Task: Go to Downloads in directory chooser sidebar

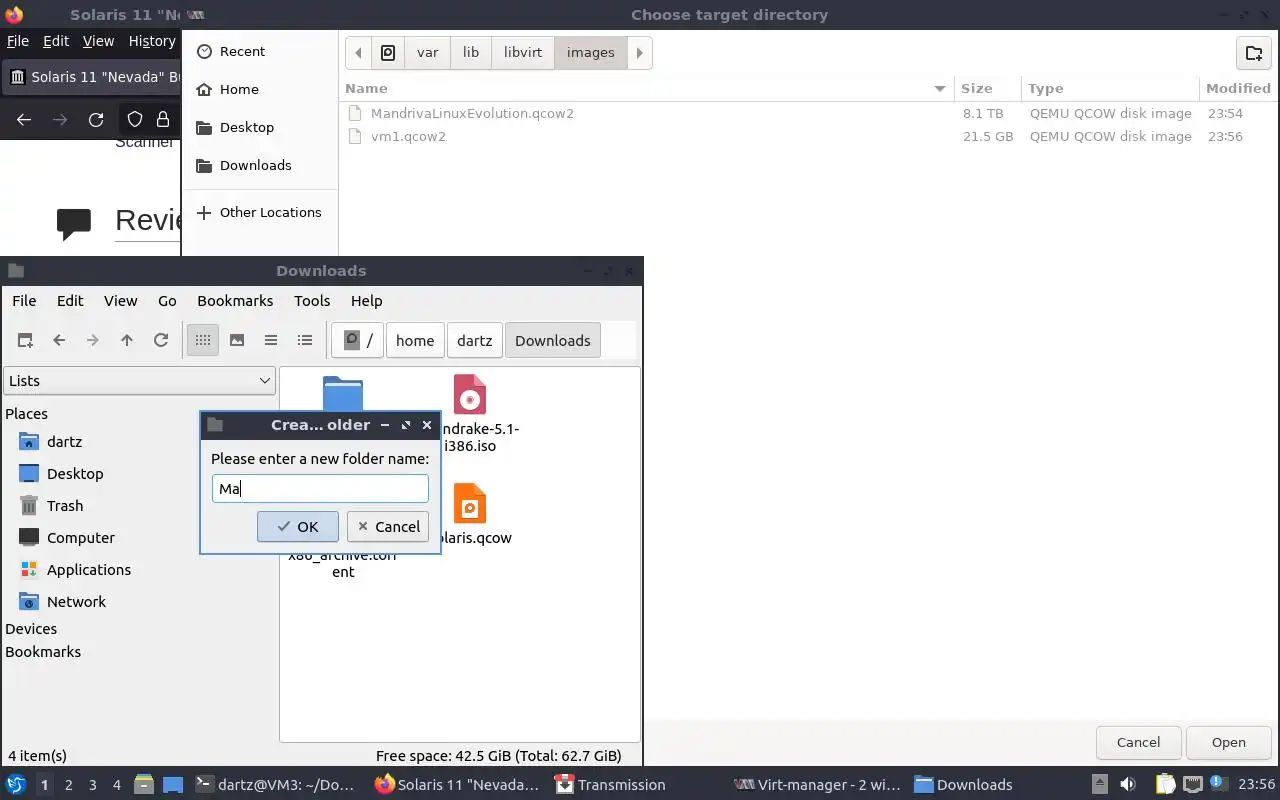Action: pyautogui.click(x=255, y=165)
